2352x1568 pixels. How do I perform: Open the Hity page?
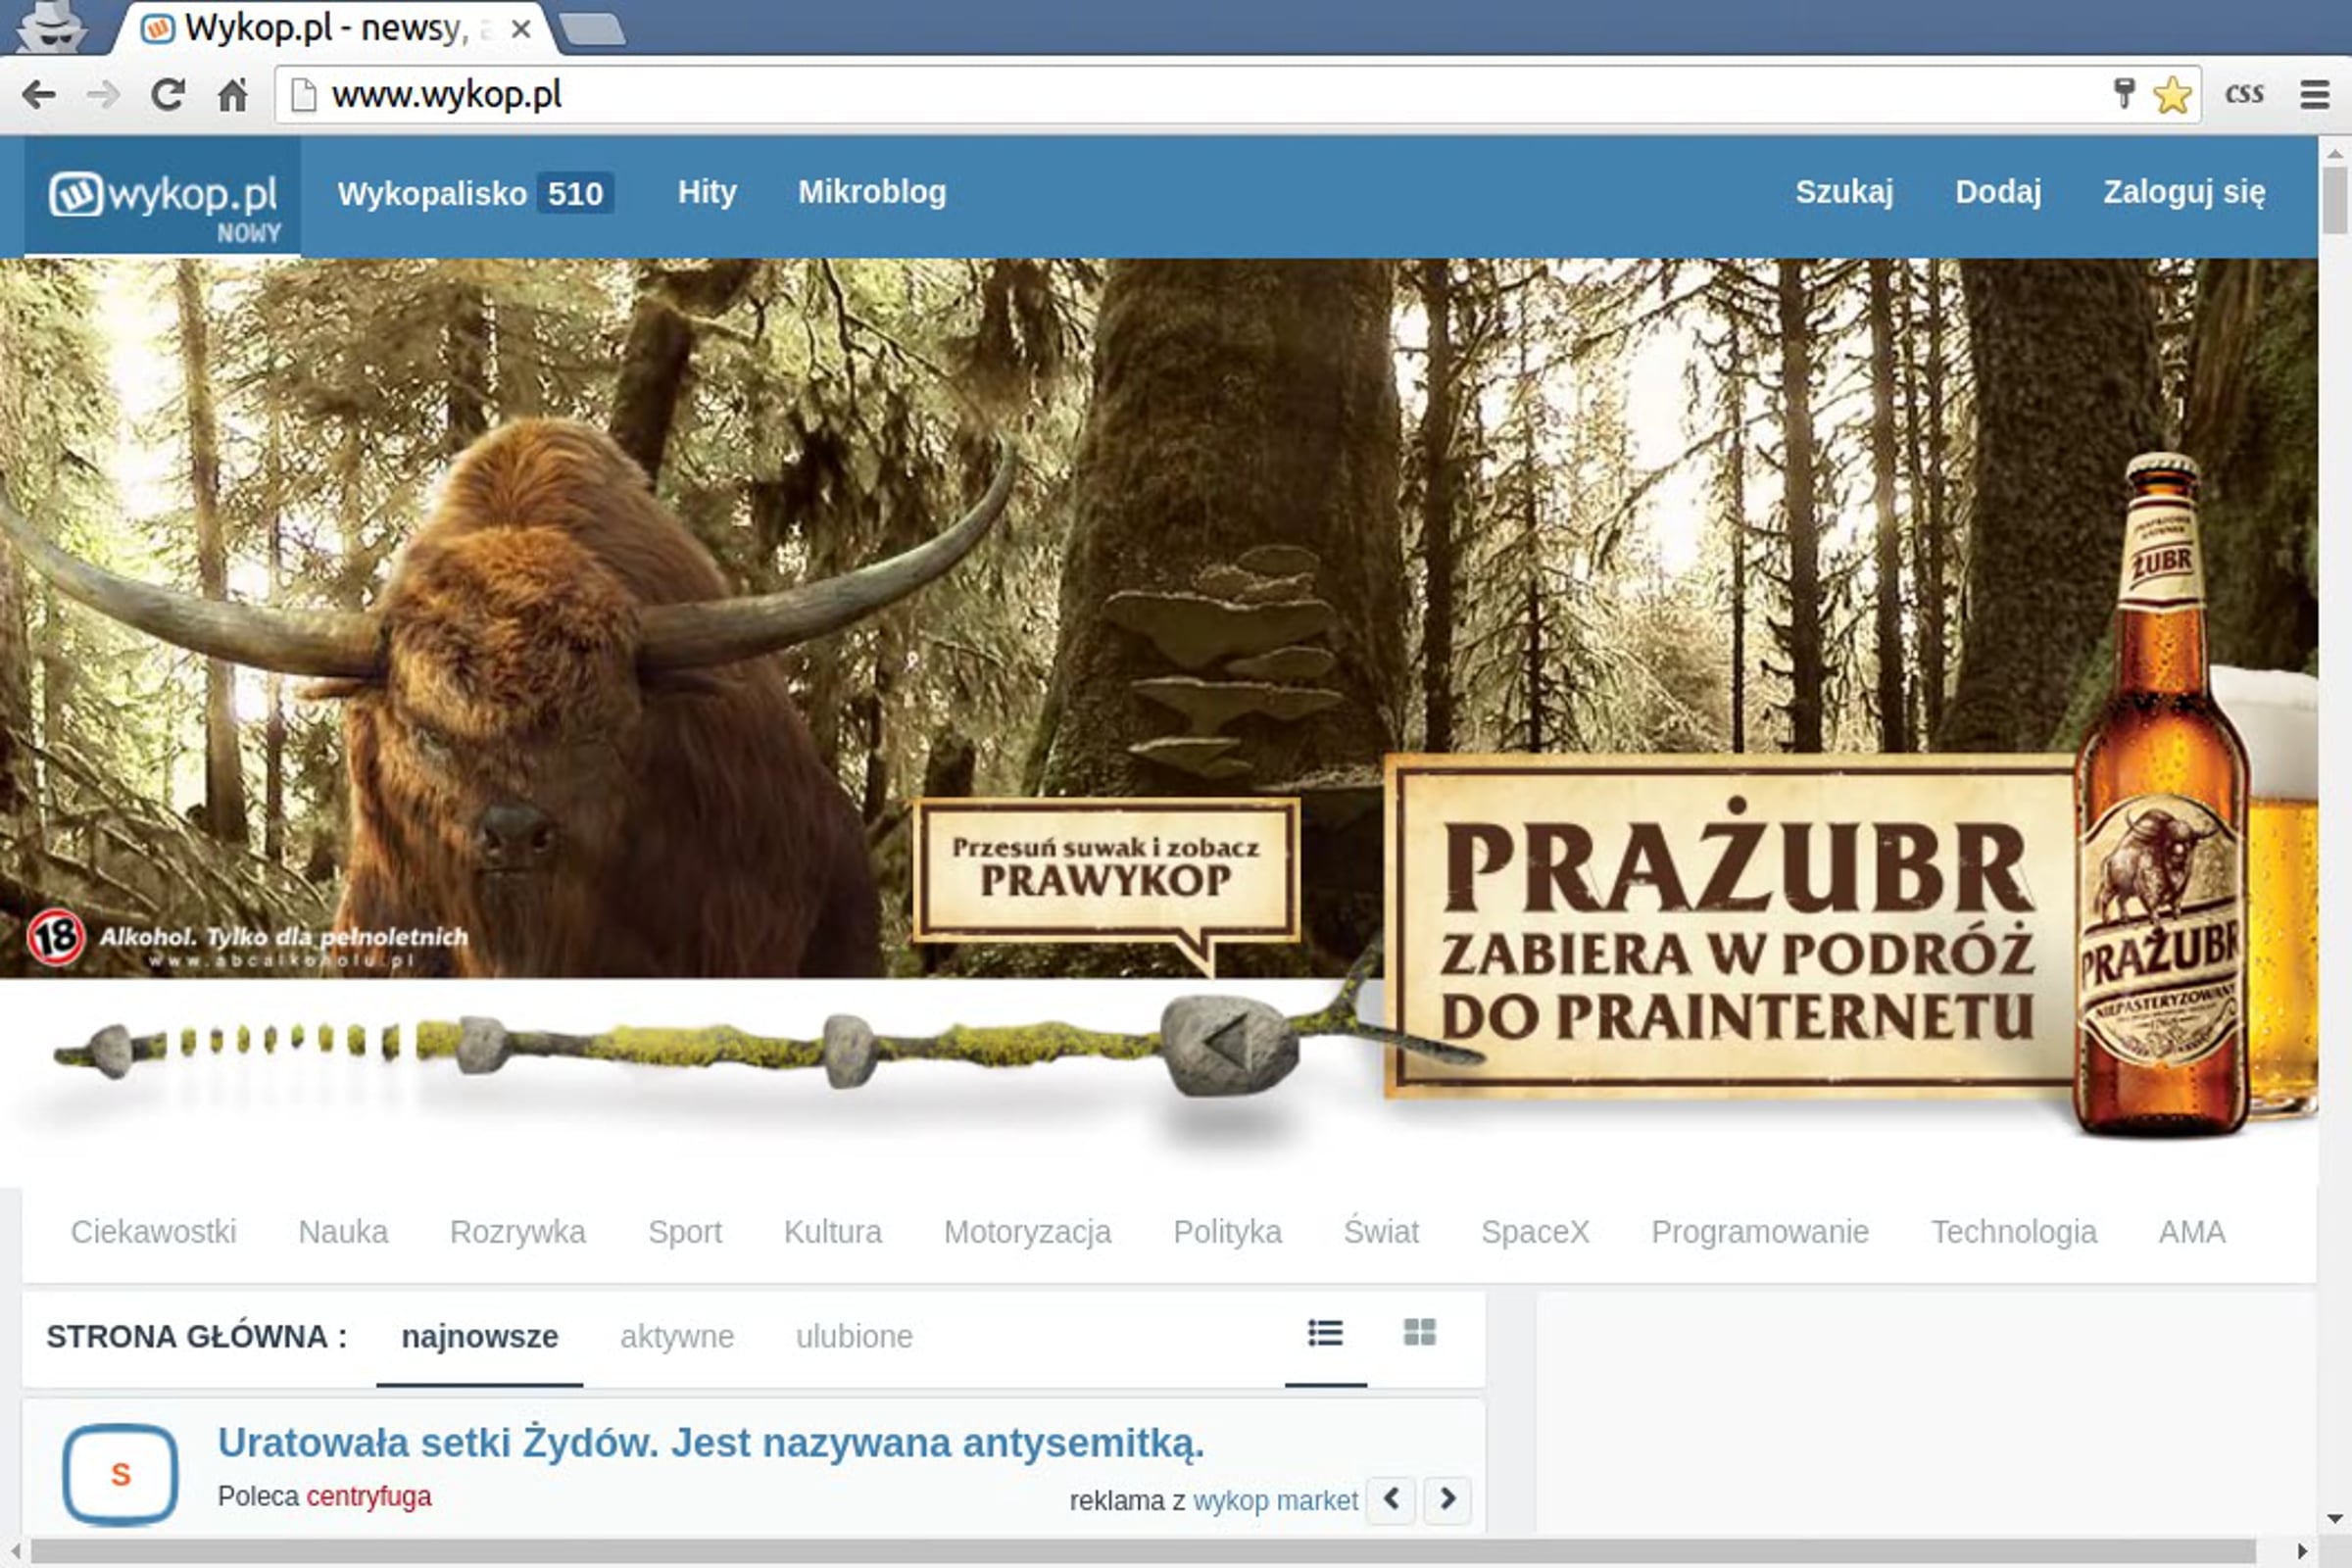pos(707,192)
